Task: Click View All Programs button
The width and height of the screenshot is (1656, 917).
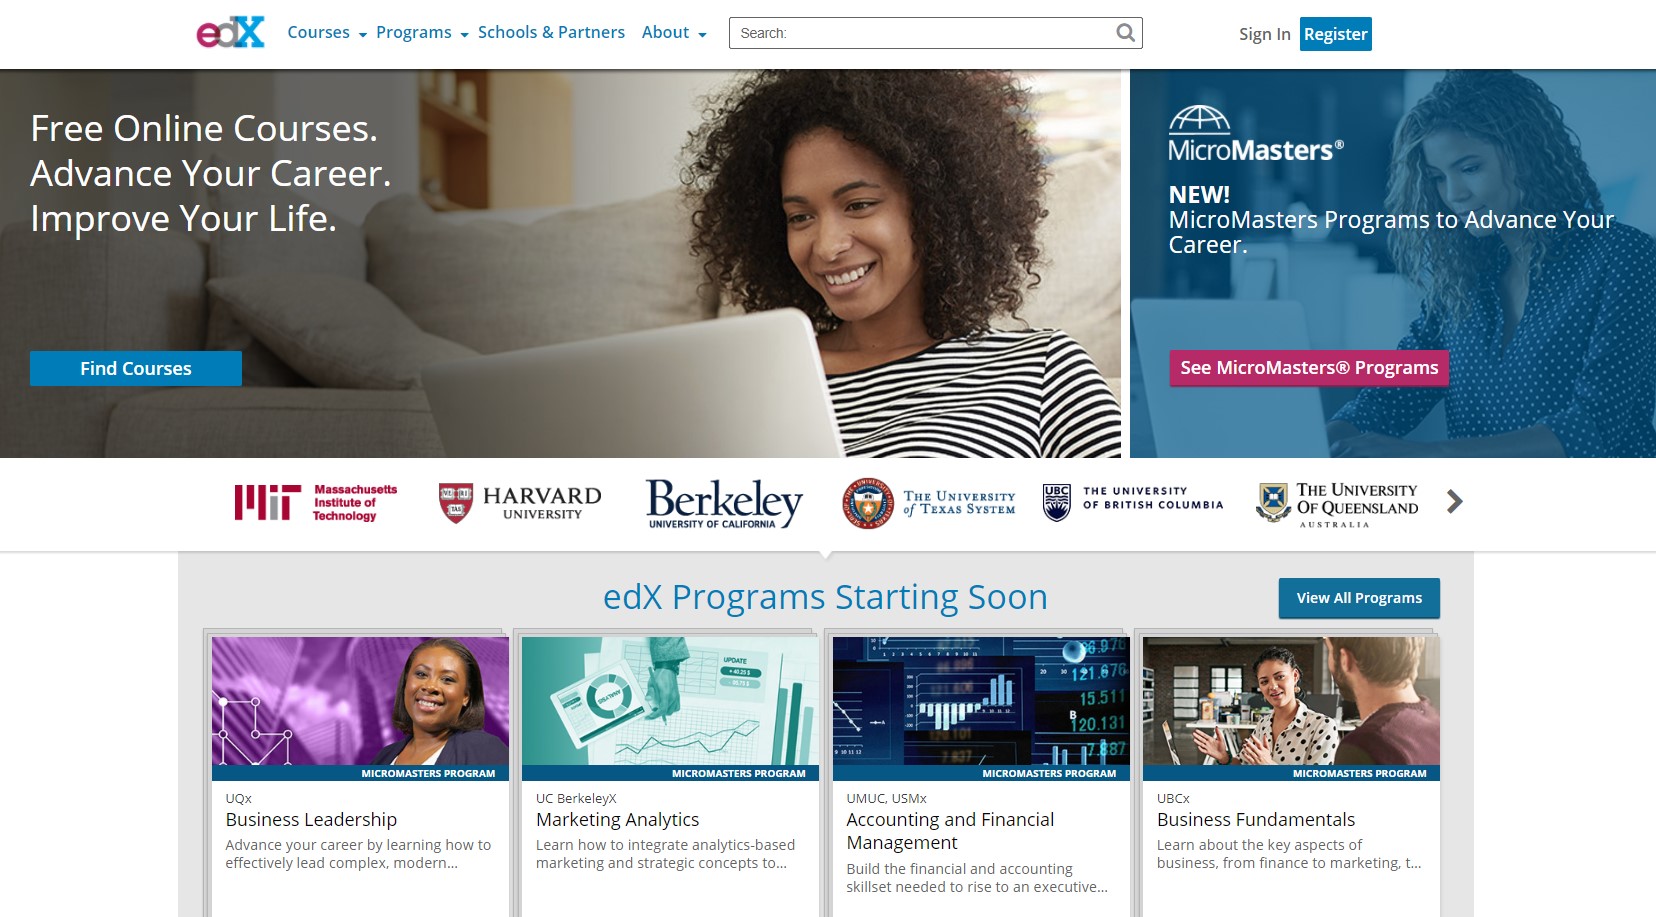Action: coord(1359,598)
